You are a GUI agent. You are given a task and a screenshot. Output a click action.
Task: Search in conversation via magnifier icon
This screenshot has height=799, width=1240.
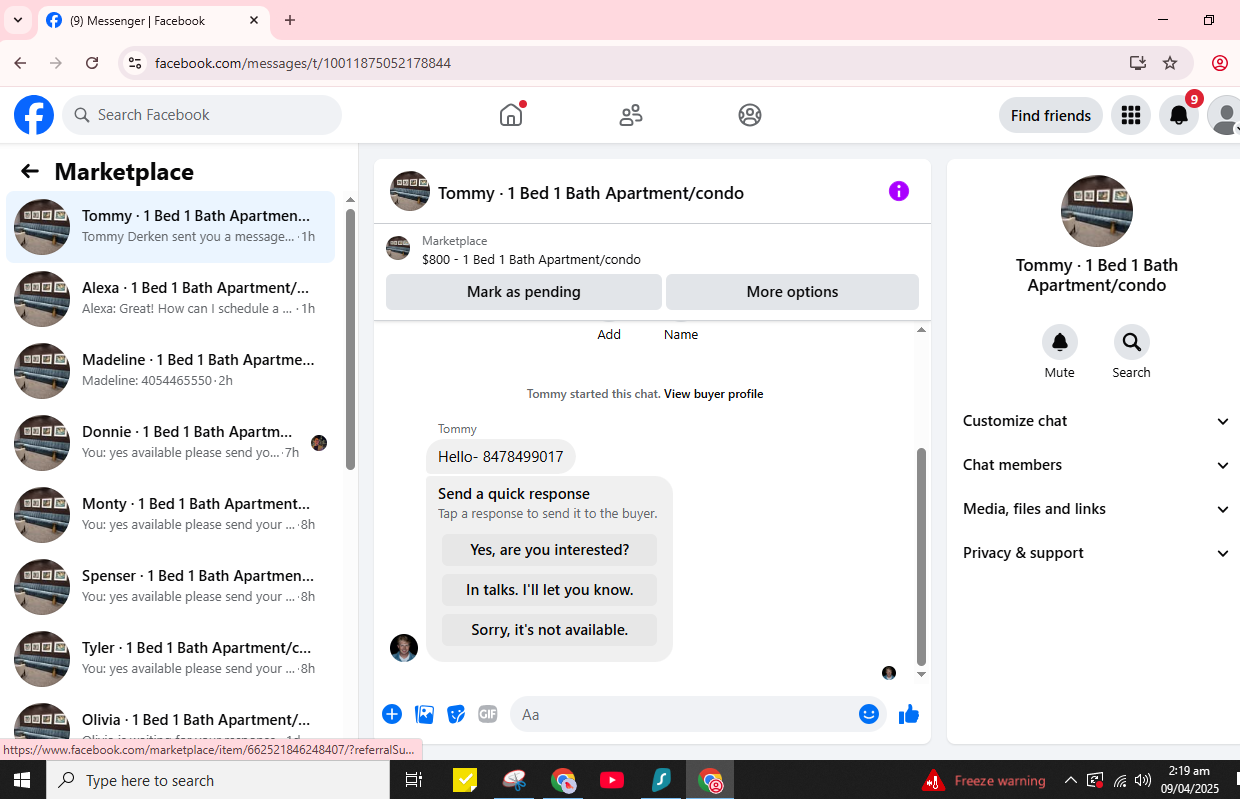[1132, 342]
